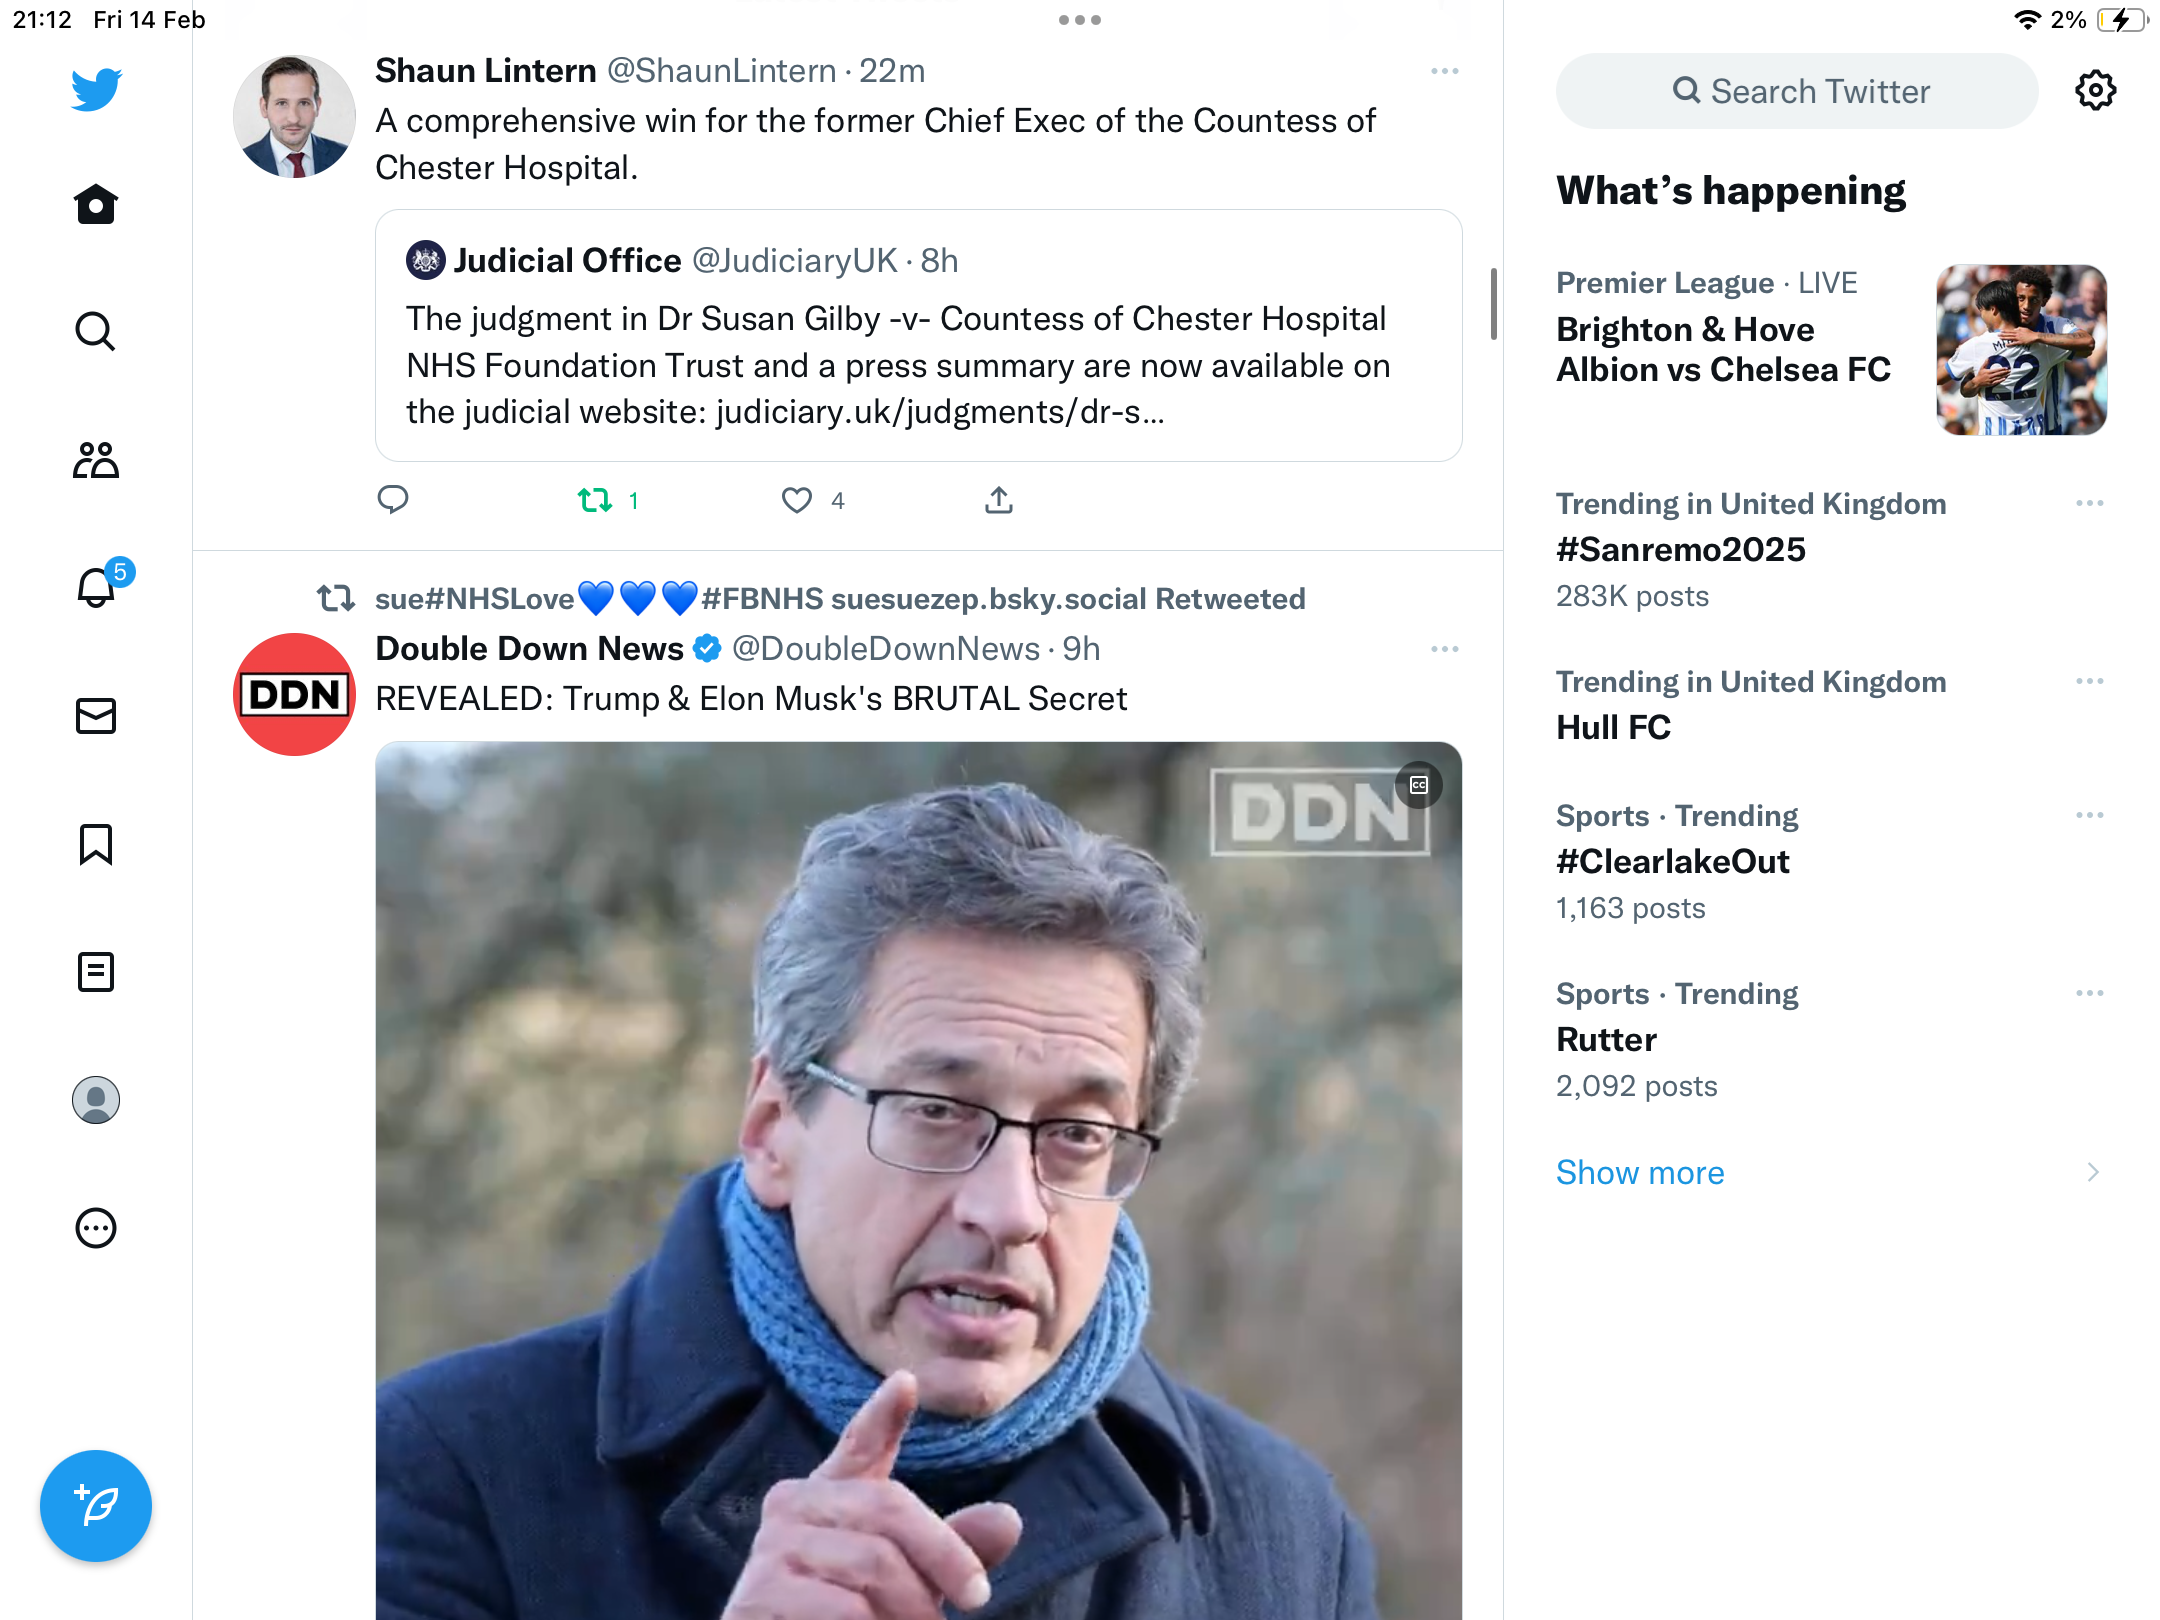Click the Show more trends link

tap(1640, 1172)
